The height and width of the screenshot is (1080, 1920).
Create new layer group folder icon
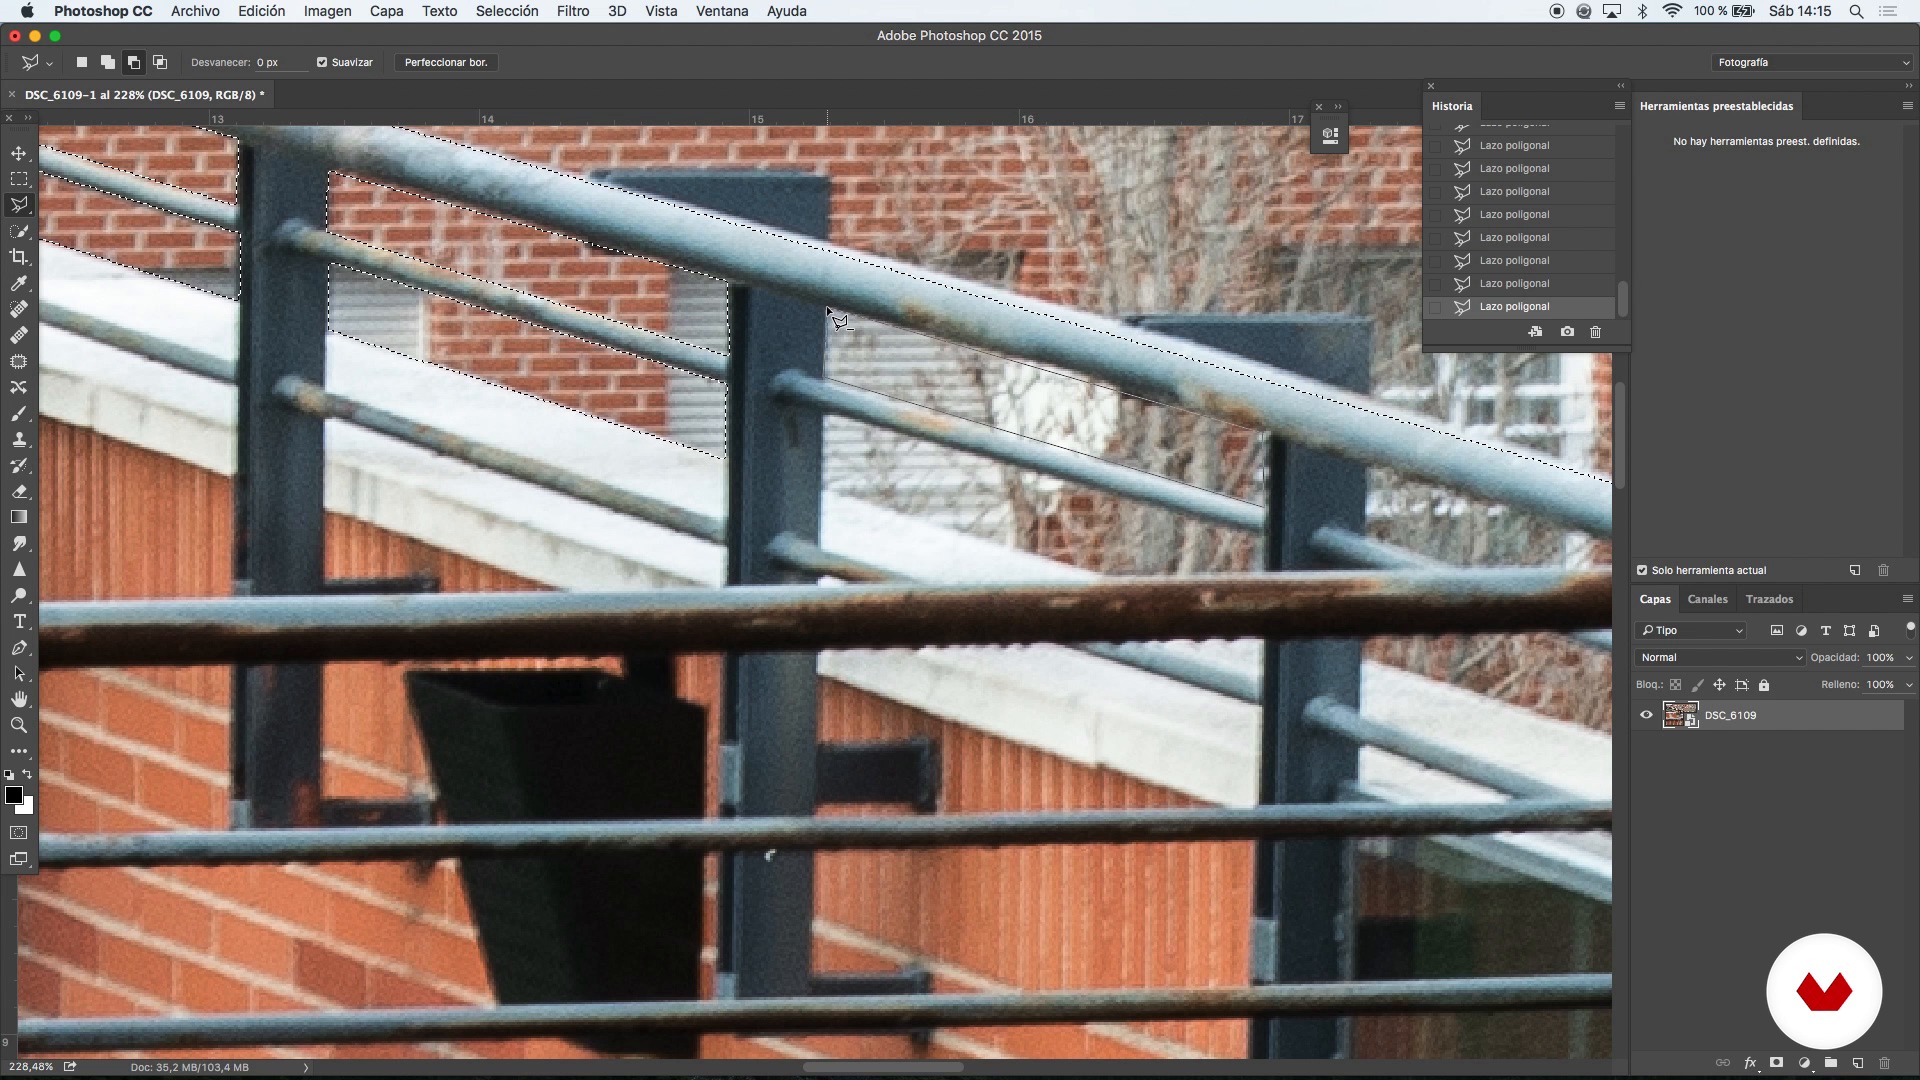pos(1831,1063)
